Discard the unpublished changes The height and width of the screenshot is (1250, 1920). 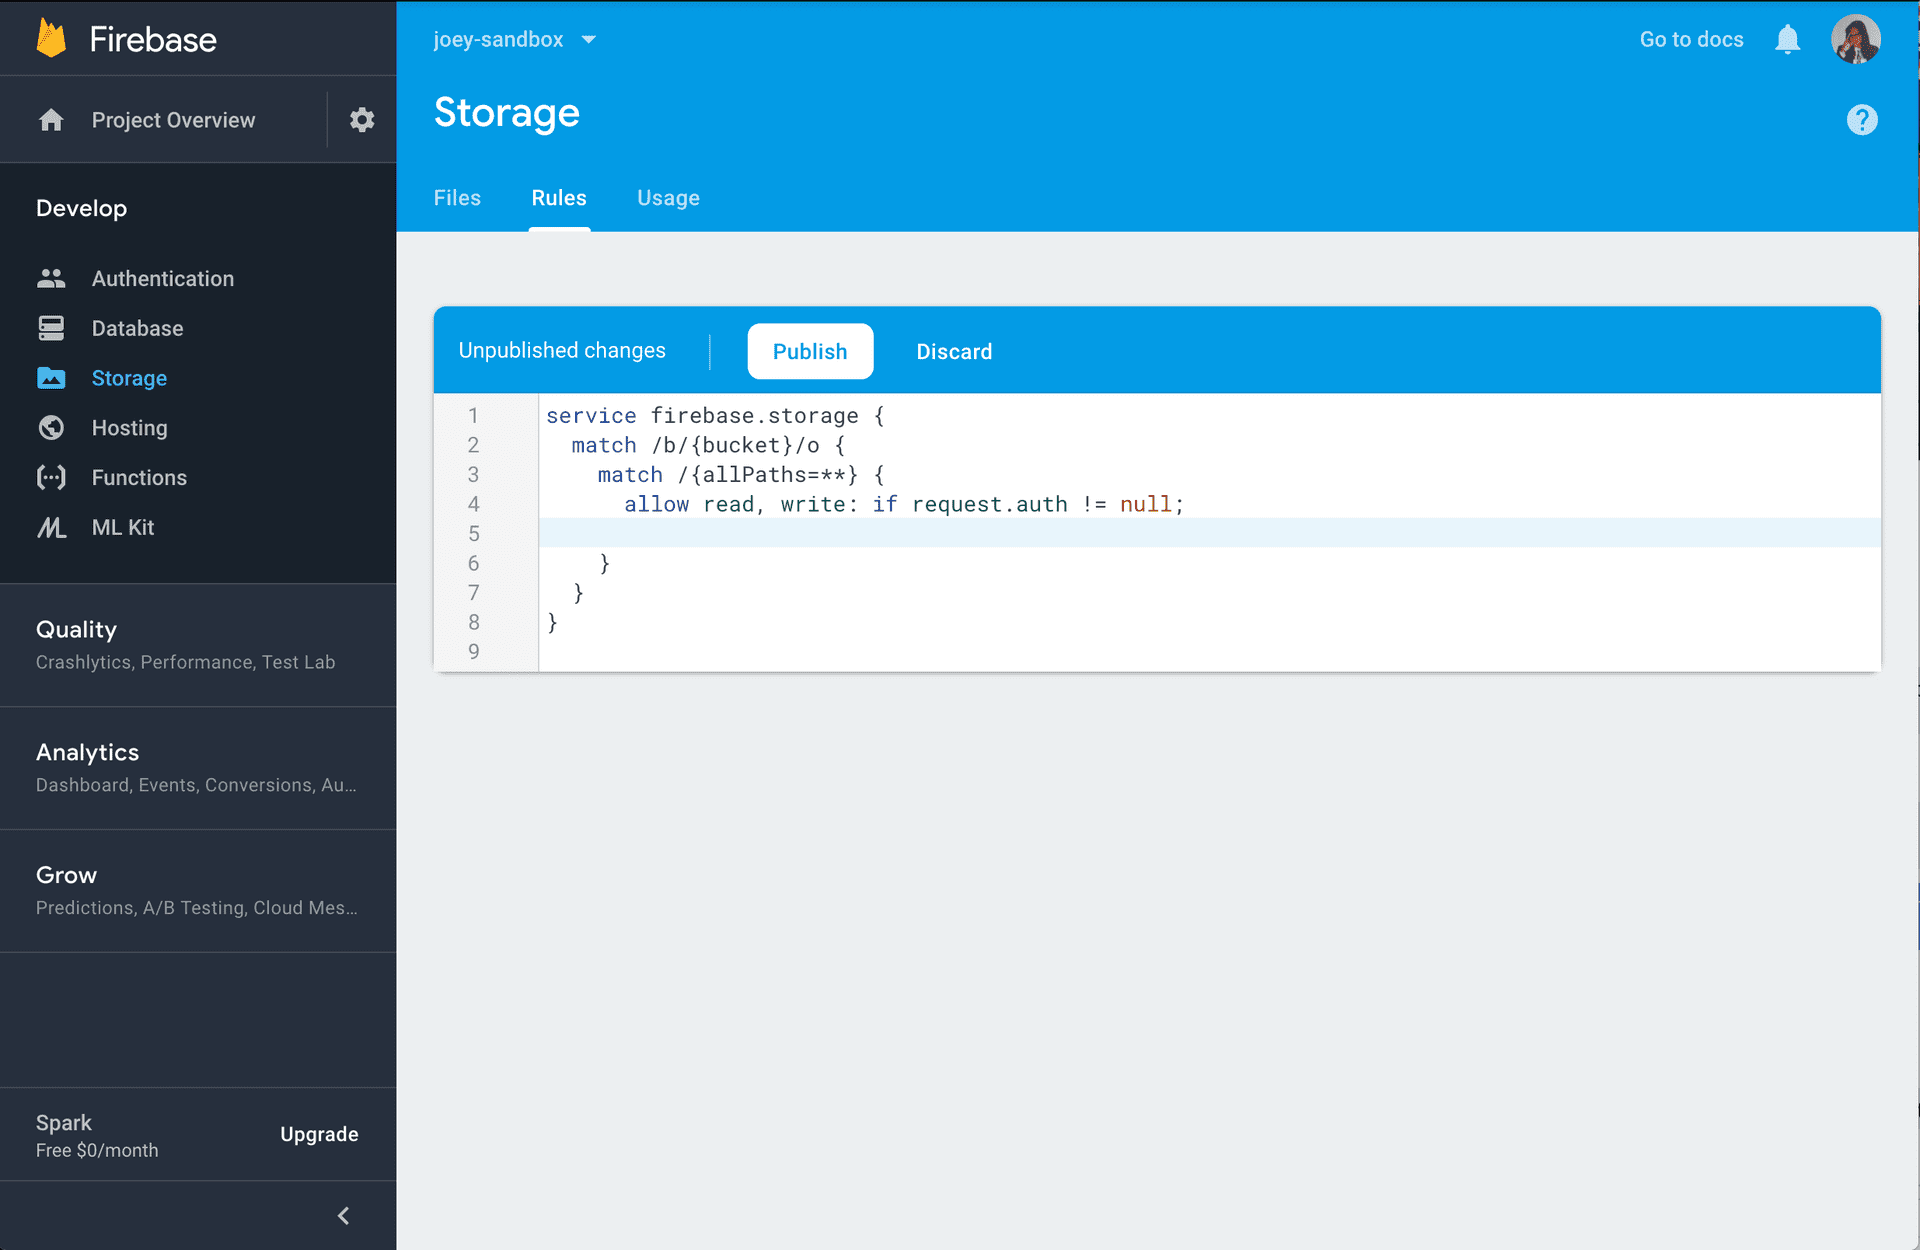coord(954,352)
